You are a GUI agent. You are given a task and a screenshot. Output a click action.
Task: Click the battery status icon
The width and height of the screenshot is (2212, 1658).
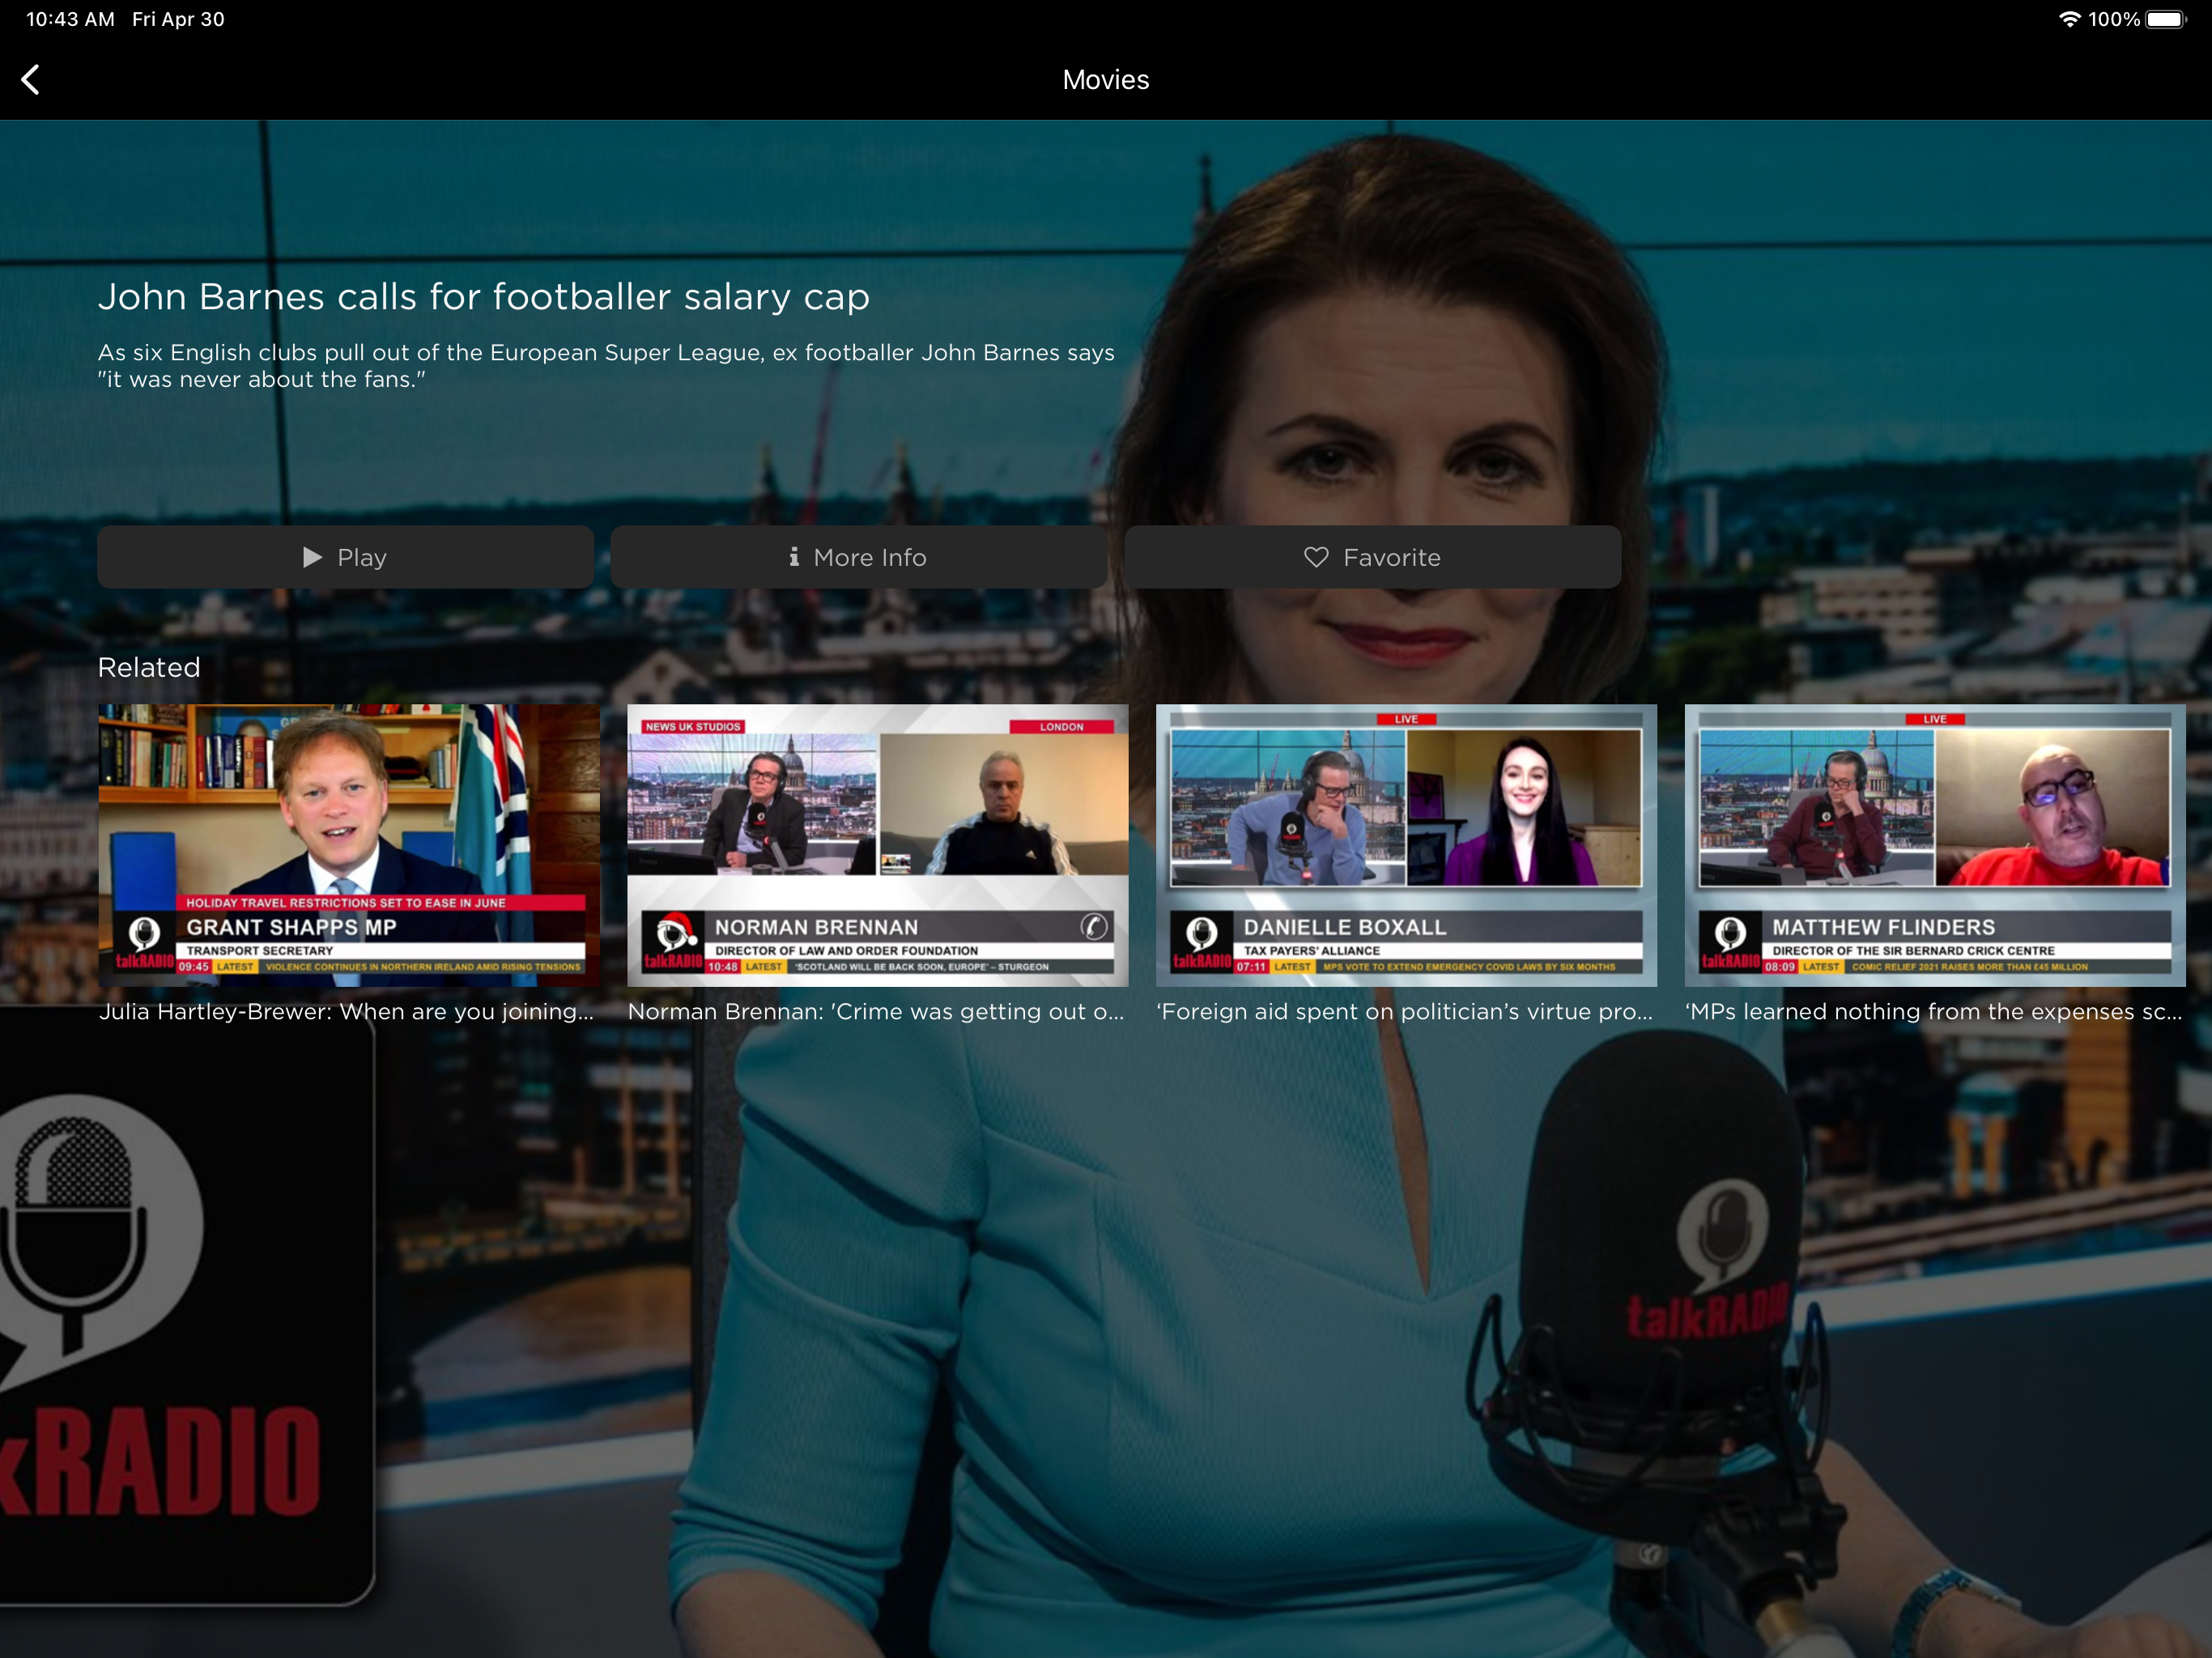coord(2165,19)
